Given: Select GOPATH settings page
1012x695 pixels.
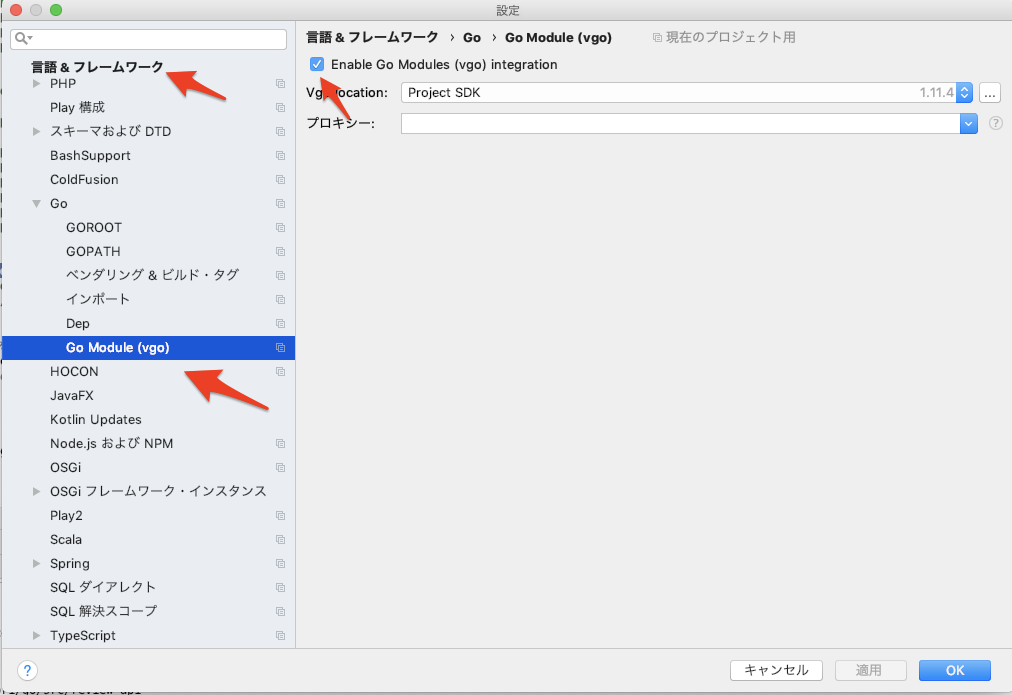Looking at the screenshot, I should click(93, 251).
